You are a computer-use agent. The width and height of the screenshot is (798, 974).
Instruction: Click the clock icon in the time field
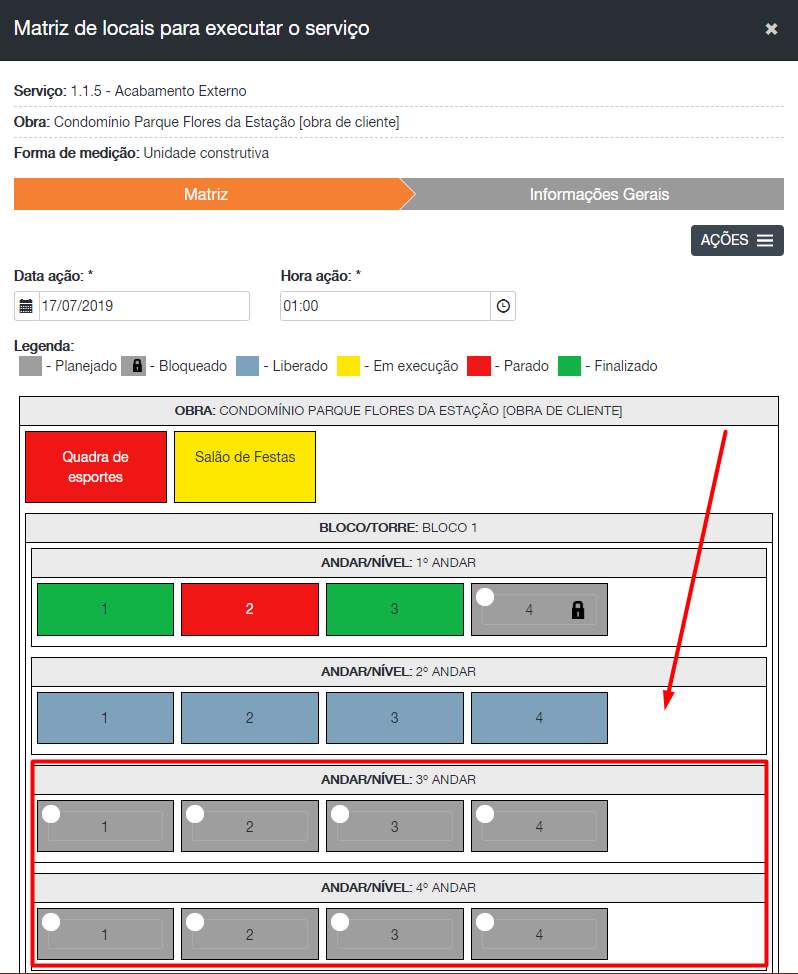pos(503,306)
